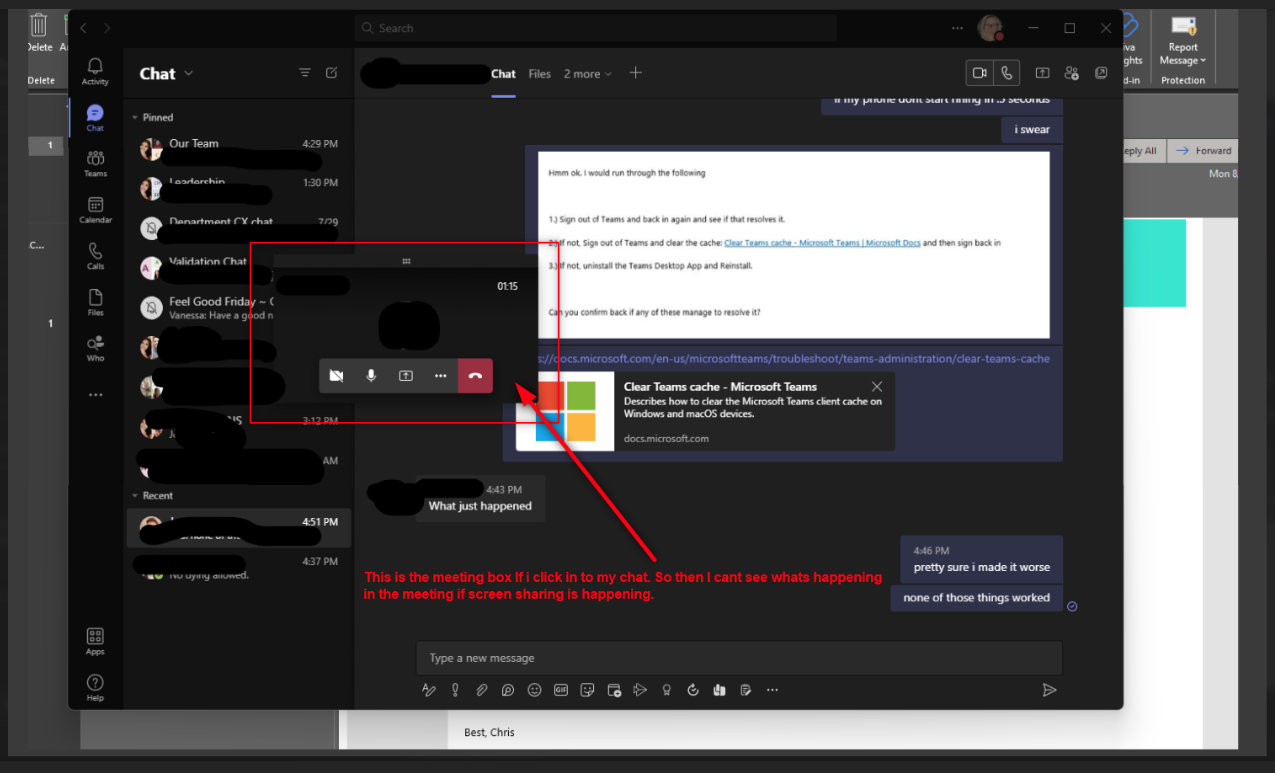
Task: Show more apps via sidebar ellipsis
Action: 95,395
